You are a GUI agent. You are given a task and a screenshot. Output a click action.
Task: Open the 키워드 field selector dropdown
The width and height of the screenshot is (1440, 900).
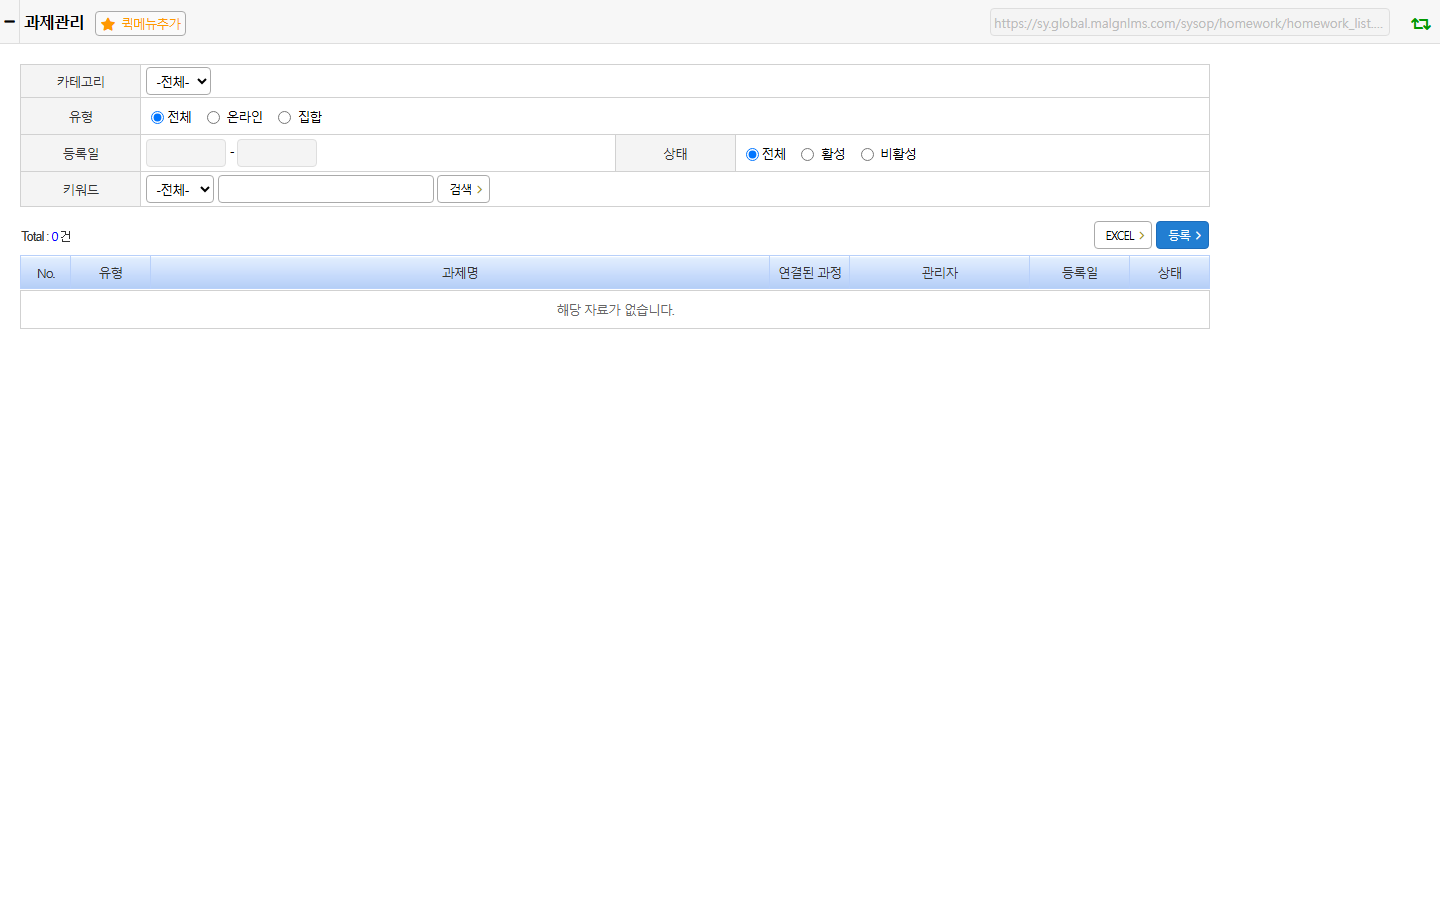click(x=180, y=189)
